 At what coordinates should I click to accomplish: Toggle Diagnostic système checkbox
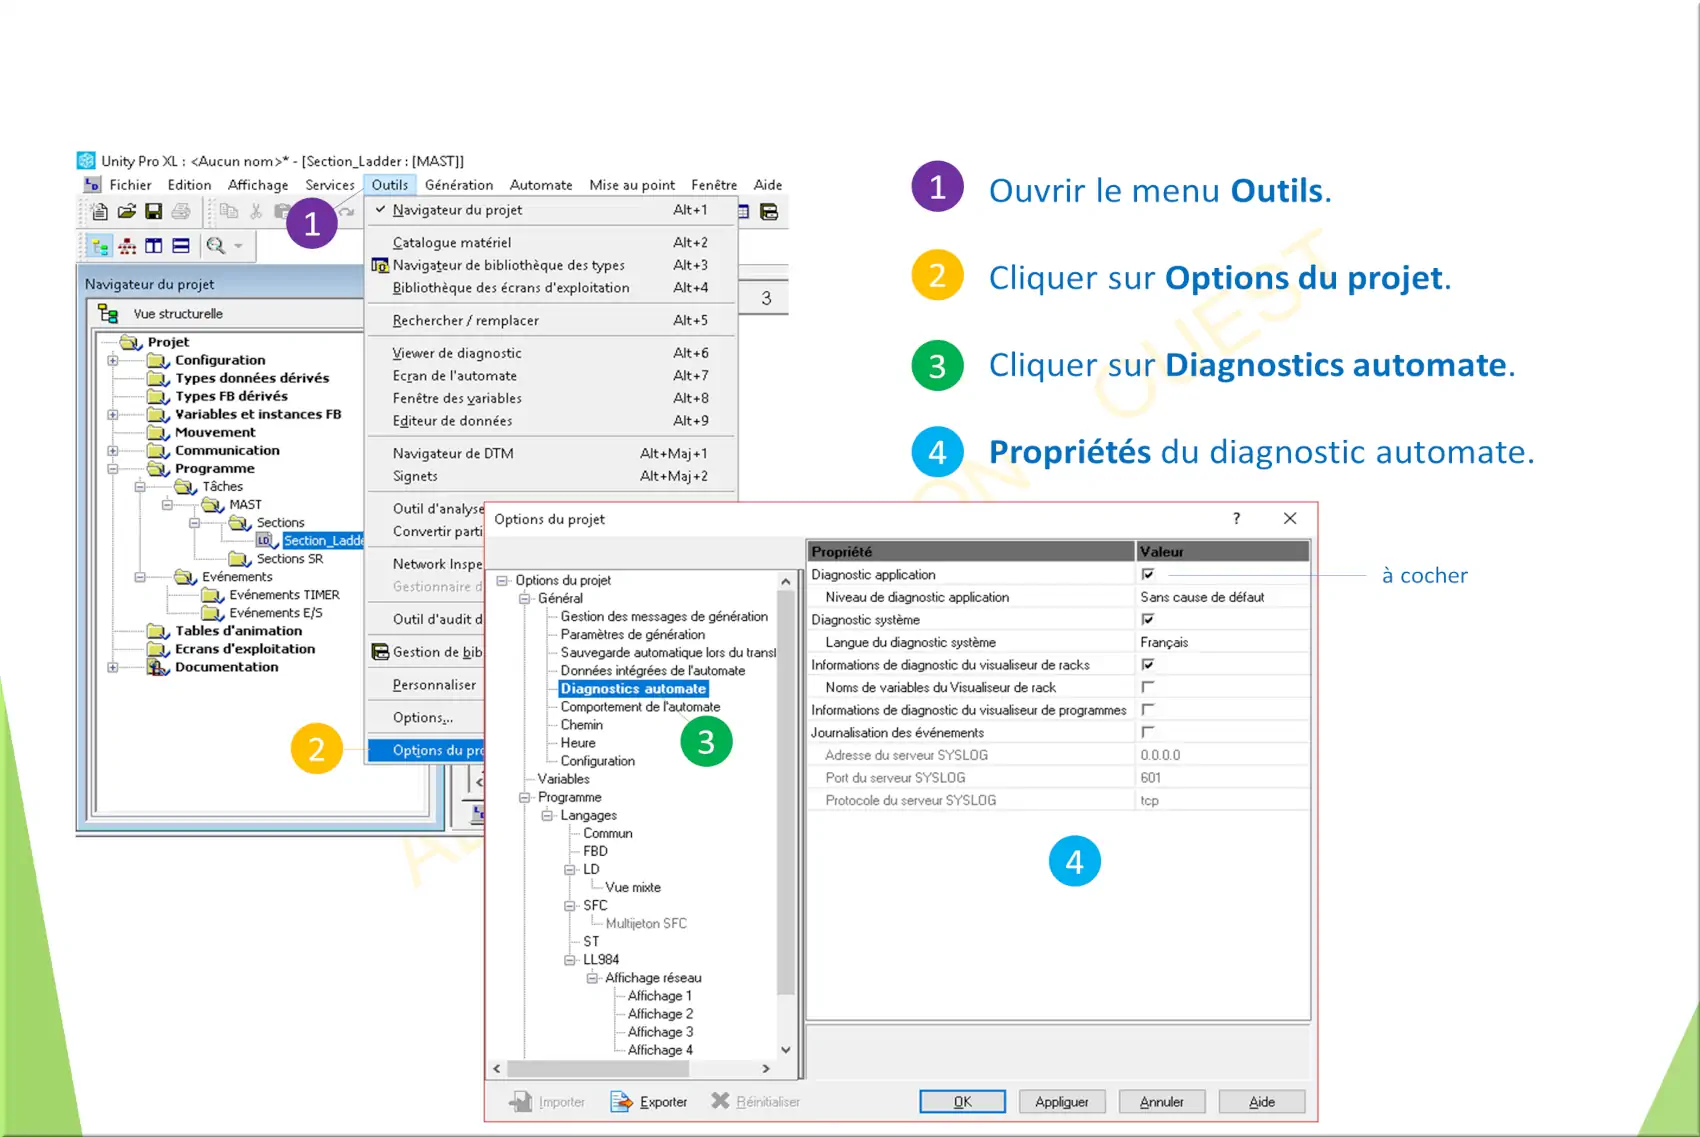(x=1147, y=619)
